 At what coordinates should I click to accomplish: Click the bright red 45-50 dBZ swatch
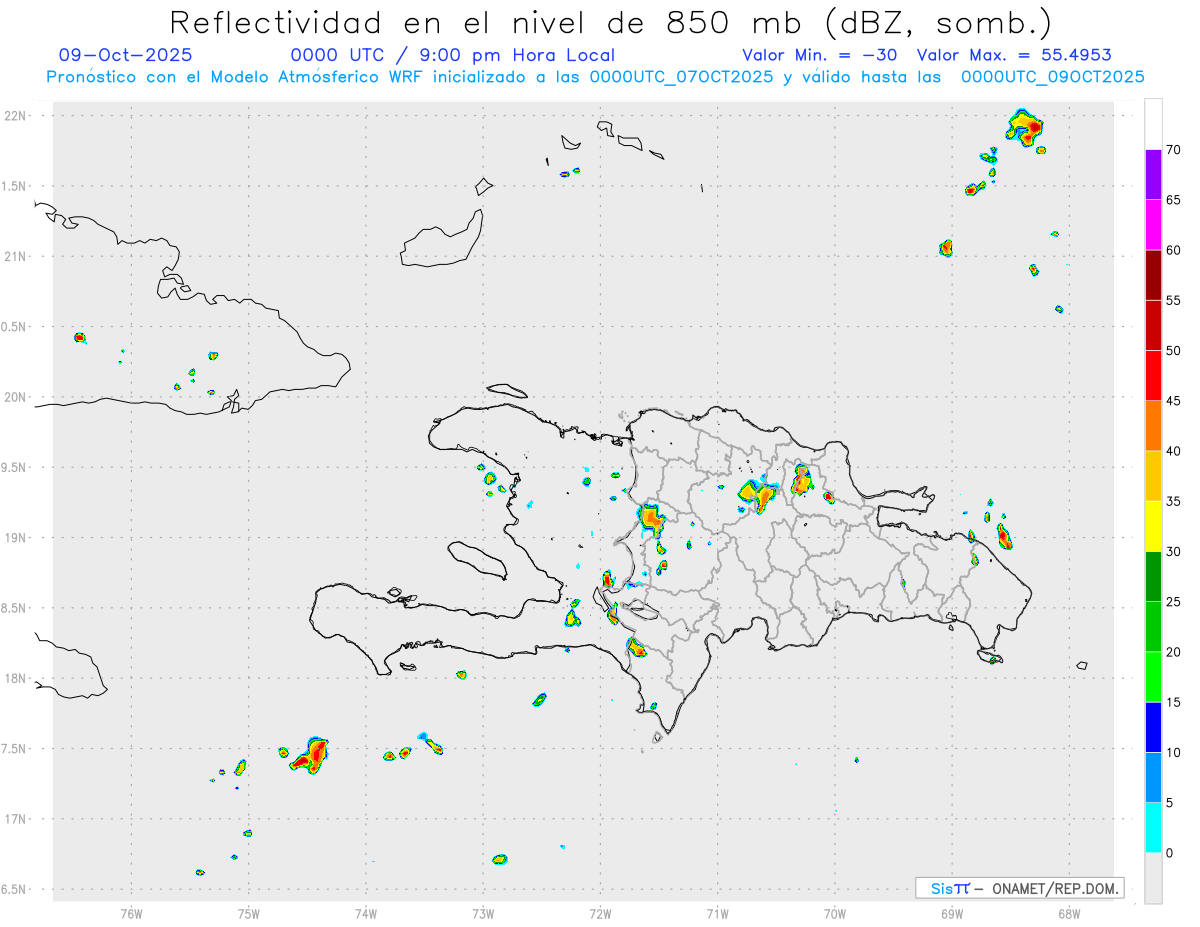[x=1153, y=376]
